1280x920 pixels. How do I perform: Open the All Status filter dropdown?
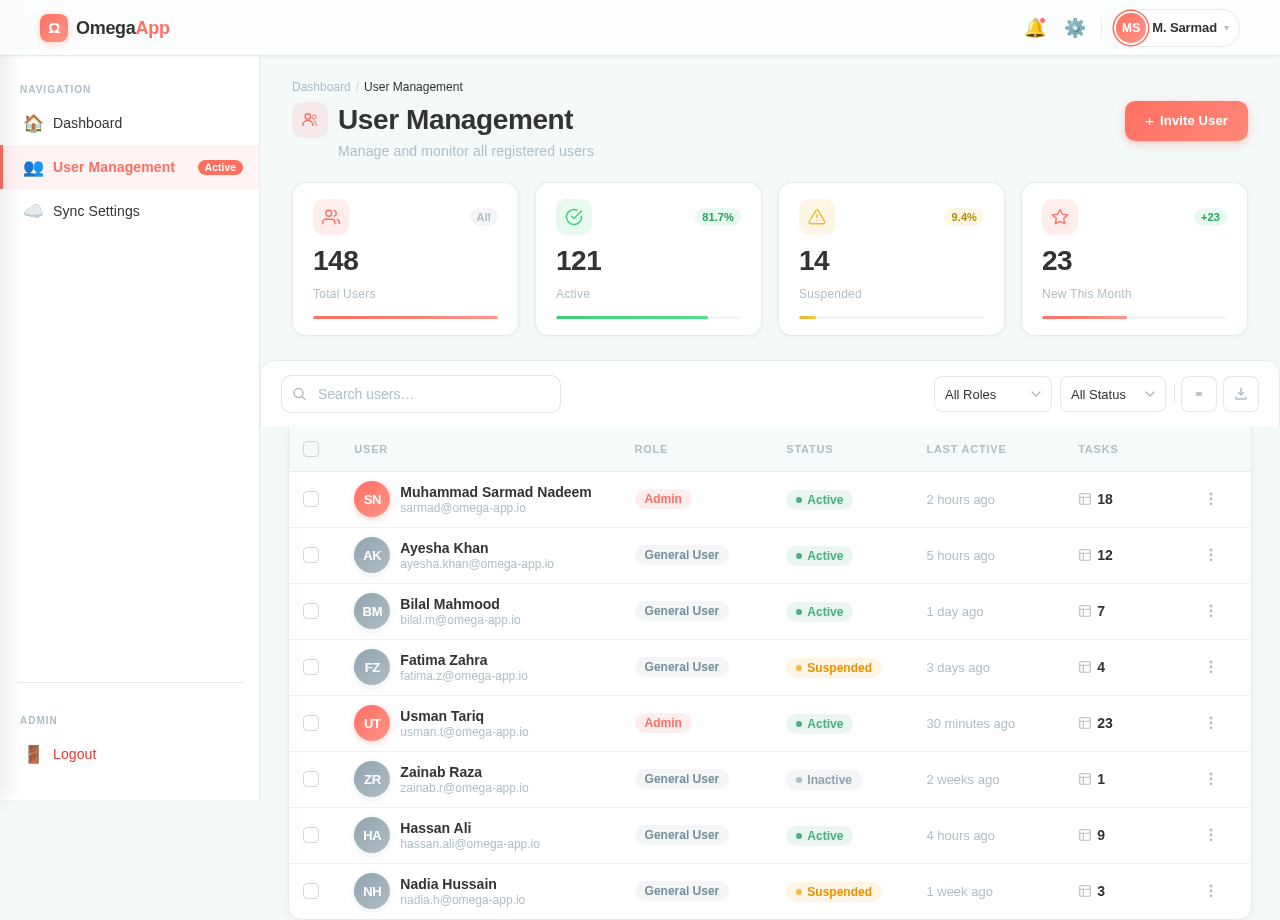(1112, 393)
